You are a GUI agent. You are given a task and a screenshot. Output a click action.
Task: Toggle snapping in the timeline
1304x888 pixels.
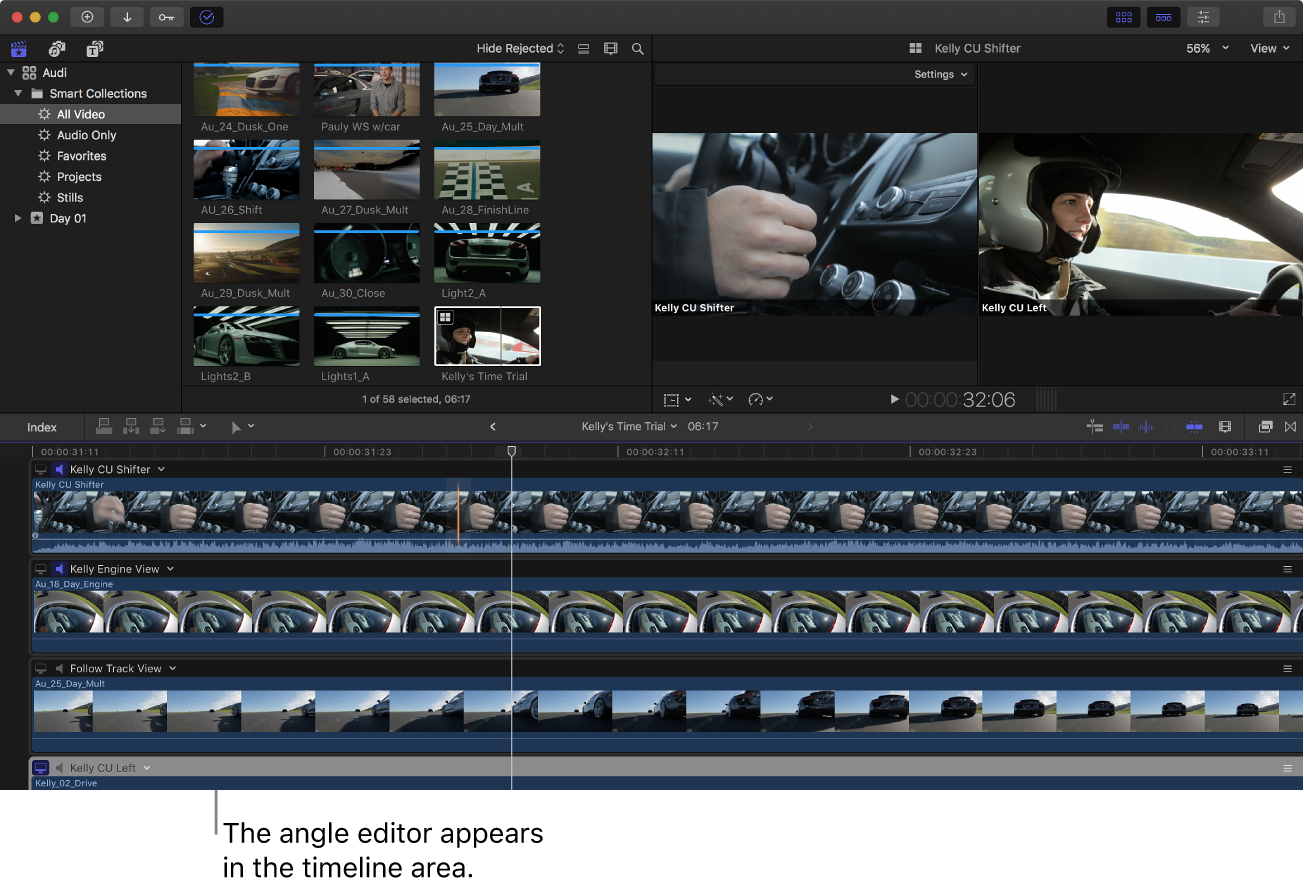pyautogui.click(x=1194, y=426)
